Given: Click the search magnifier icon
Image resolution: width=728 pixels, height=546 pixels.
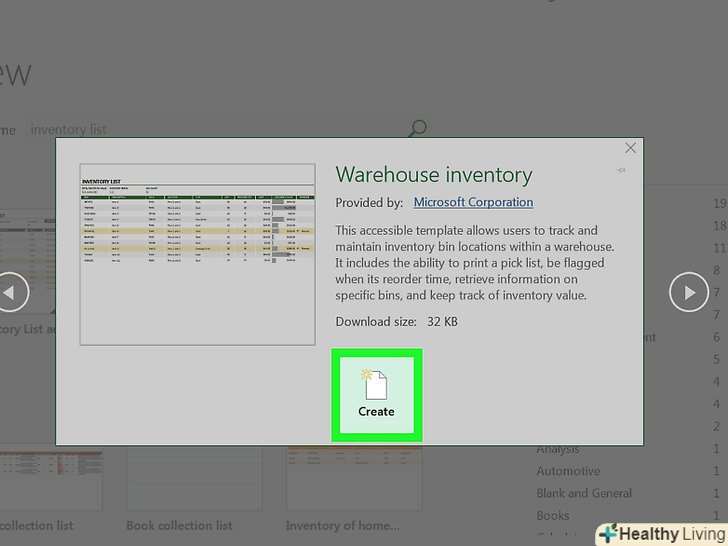Looking at the screenshot, I should click(417, 128).
